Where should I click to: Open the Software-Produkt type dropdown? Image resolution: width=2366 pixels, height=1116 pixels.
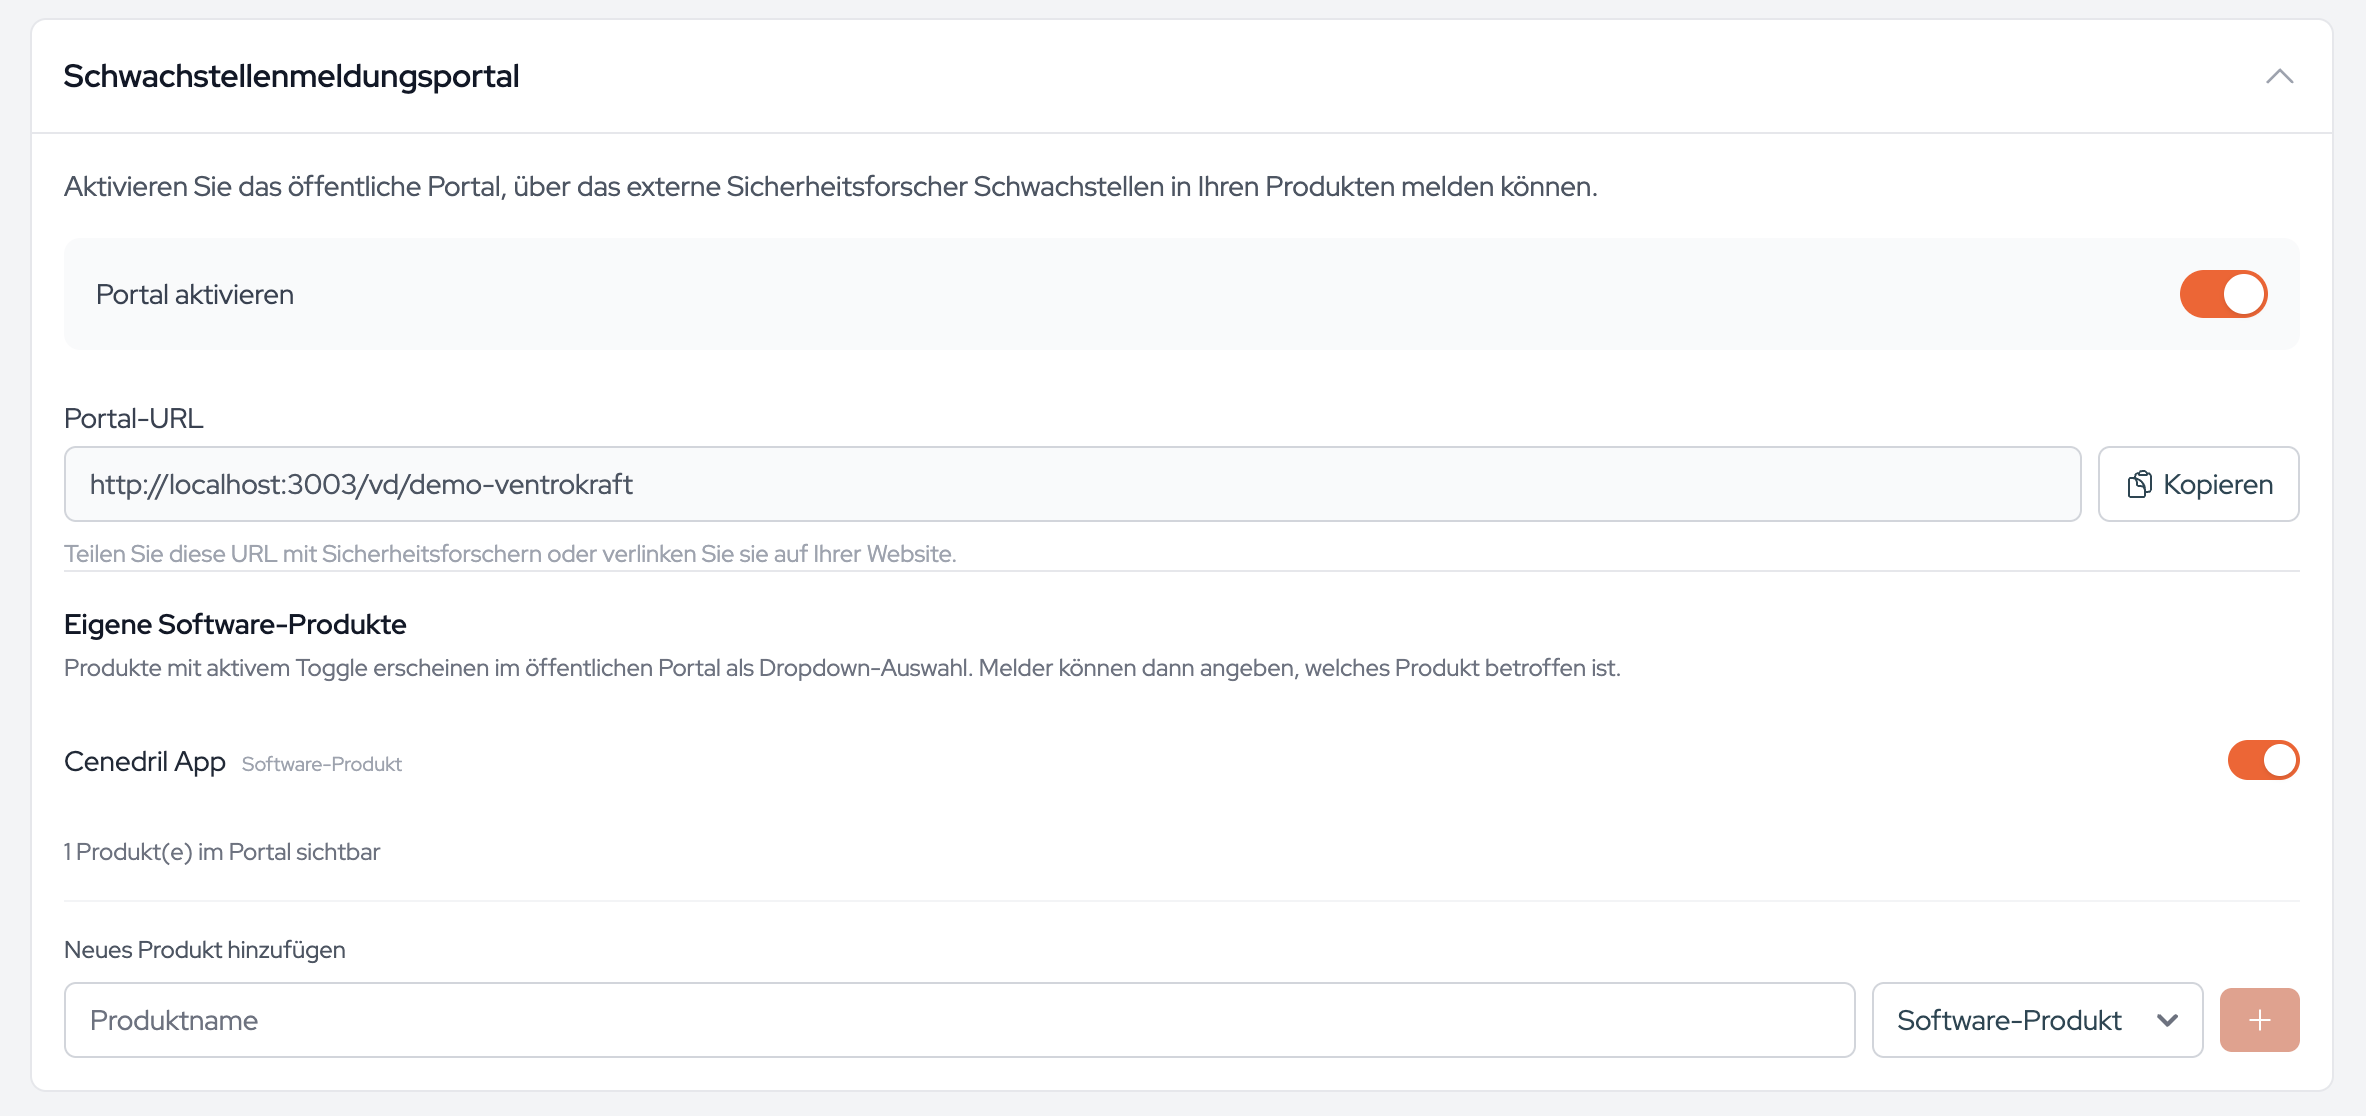[x=2037, y=1020]
